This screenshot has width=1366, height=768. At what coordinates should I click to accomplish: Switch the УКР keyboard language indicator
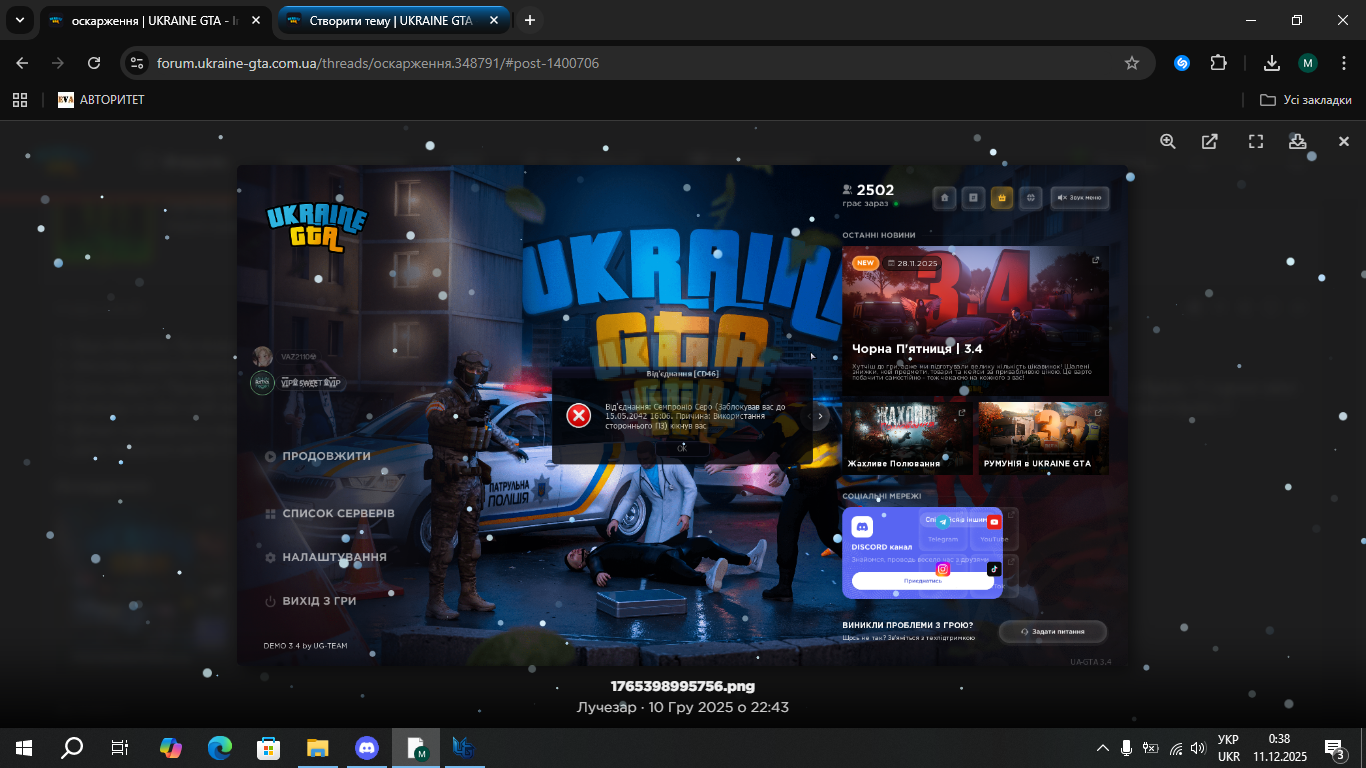(x=1229, y=748)
